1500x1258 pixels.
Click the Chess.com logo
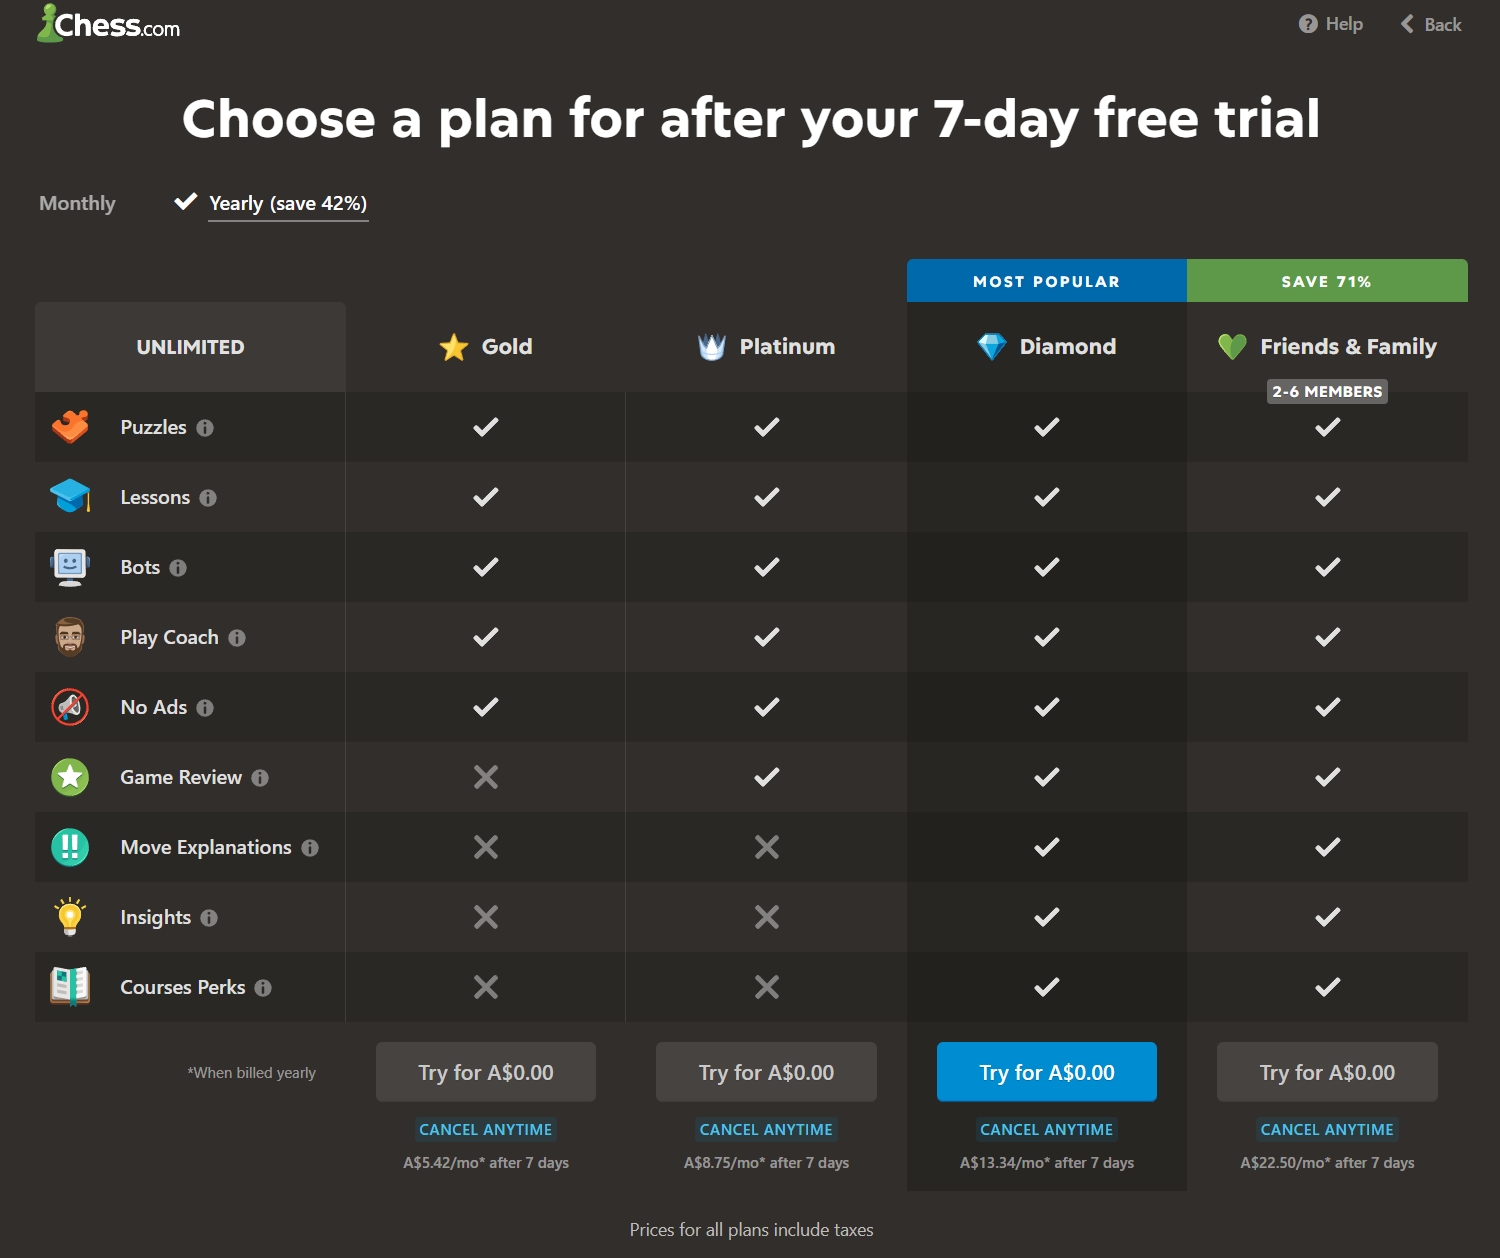pyautogui.click(x=108, y=24)
